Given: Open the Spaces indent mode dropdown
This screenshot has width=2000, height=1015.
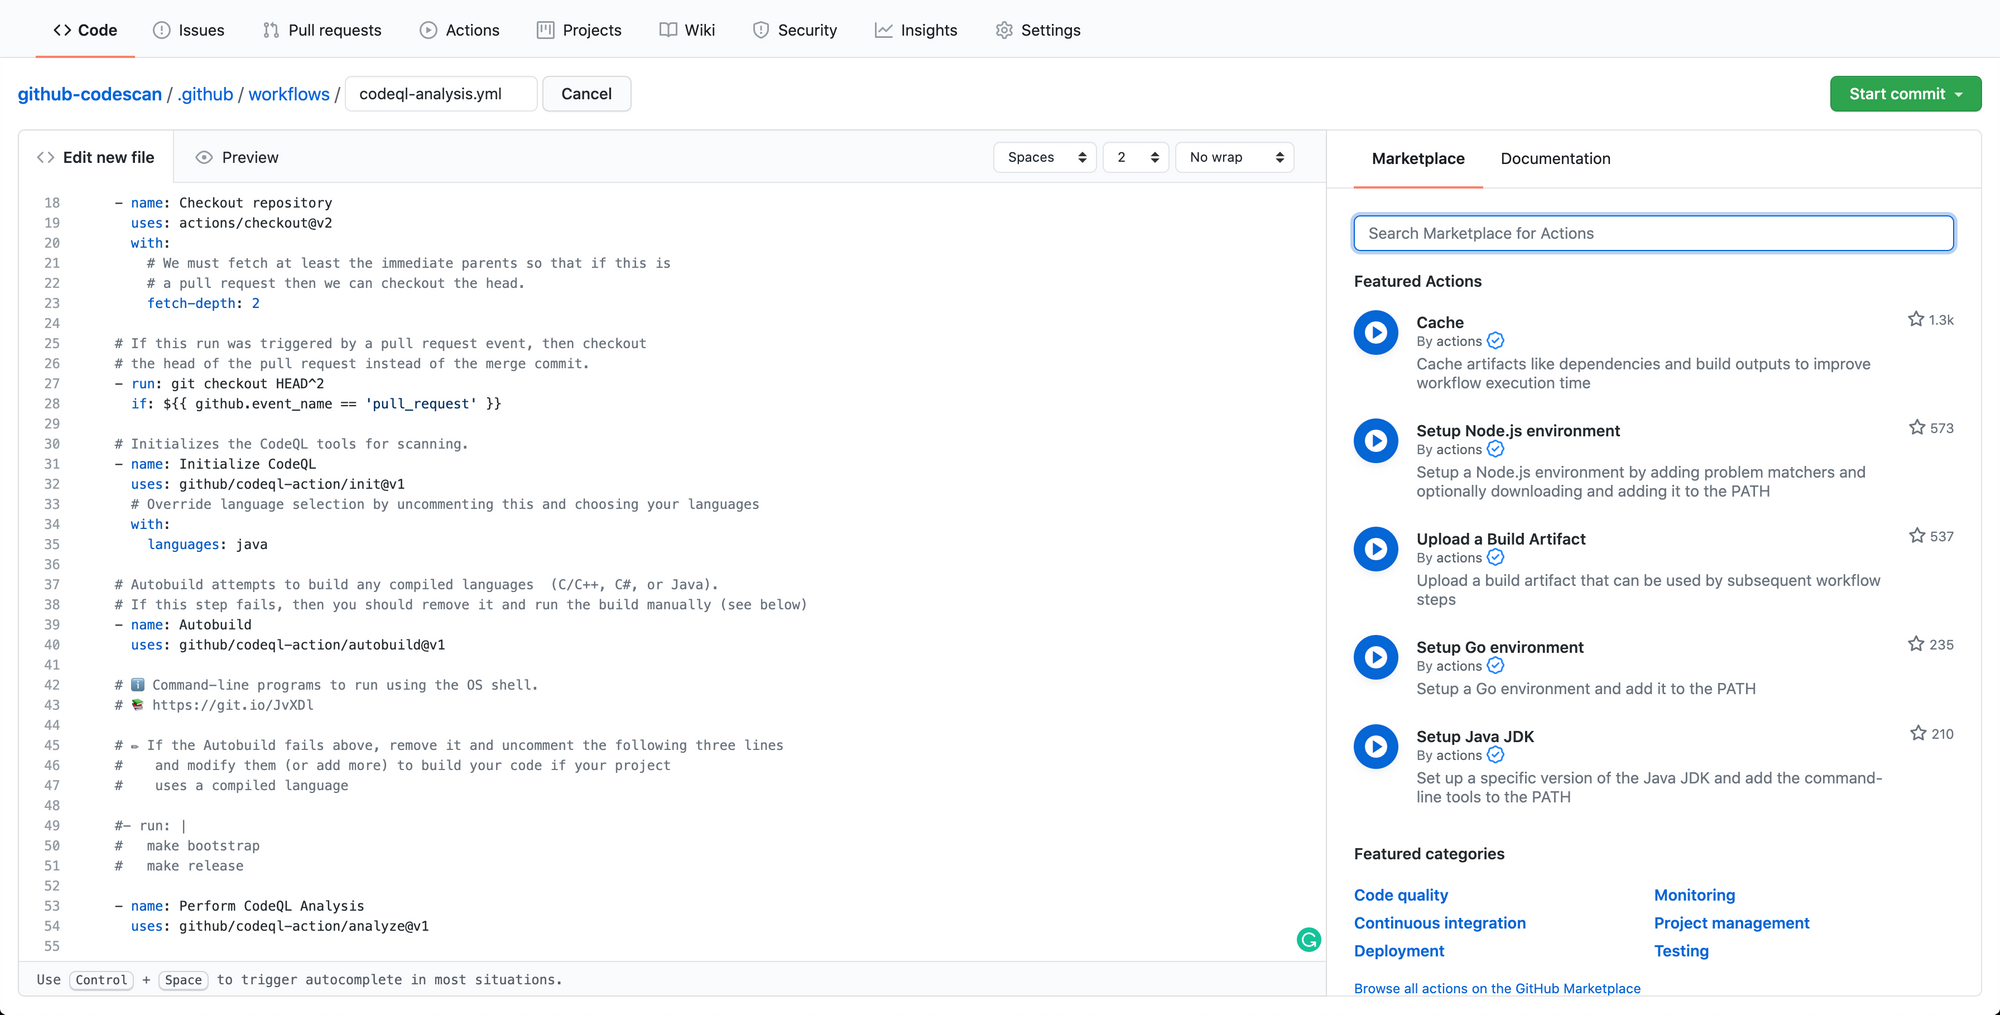Looking at the screenshot, I should pyautogui.click(x=1045, y=157).
